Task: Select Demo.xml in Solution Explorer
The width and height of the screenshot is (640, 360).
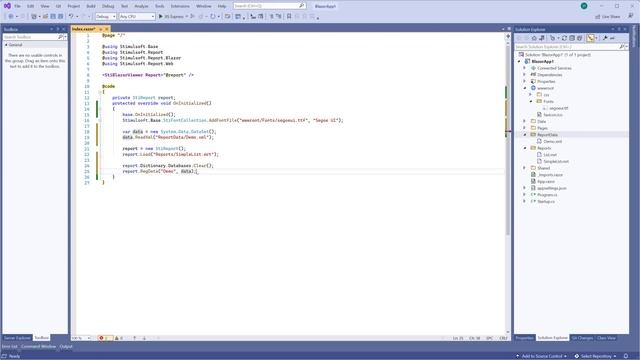Action: pyautogui.click(x=553, y=141)
